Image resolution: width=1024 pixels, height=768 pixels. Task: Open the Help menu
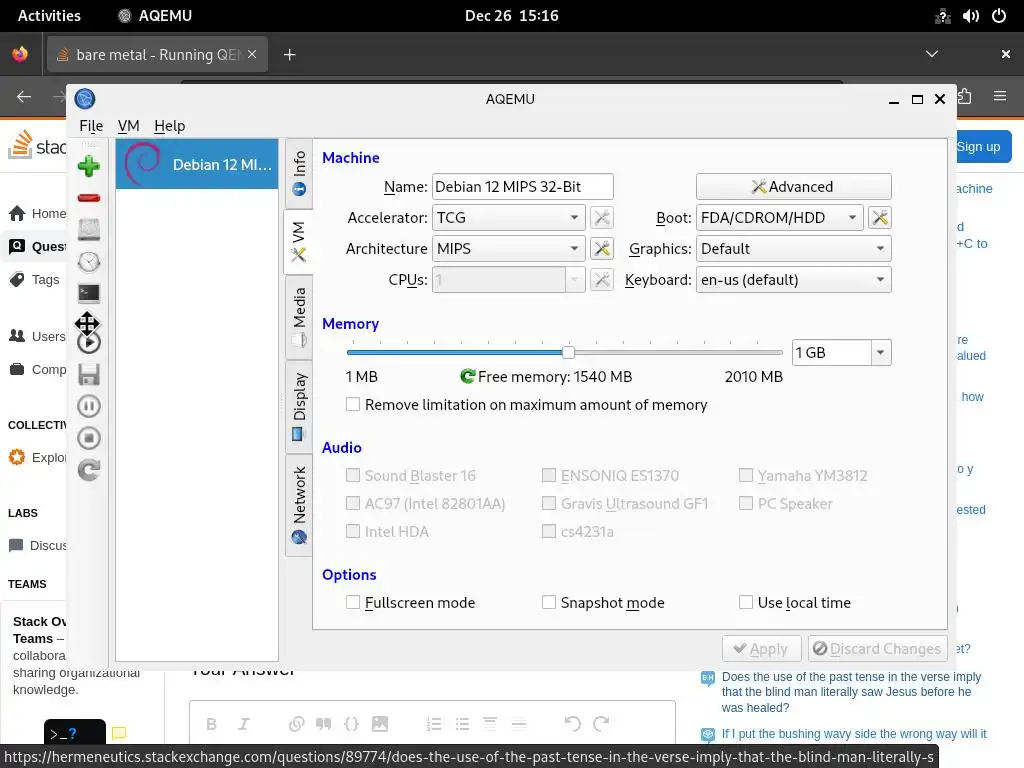pyautogui.click(x=169, y=125)
